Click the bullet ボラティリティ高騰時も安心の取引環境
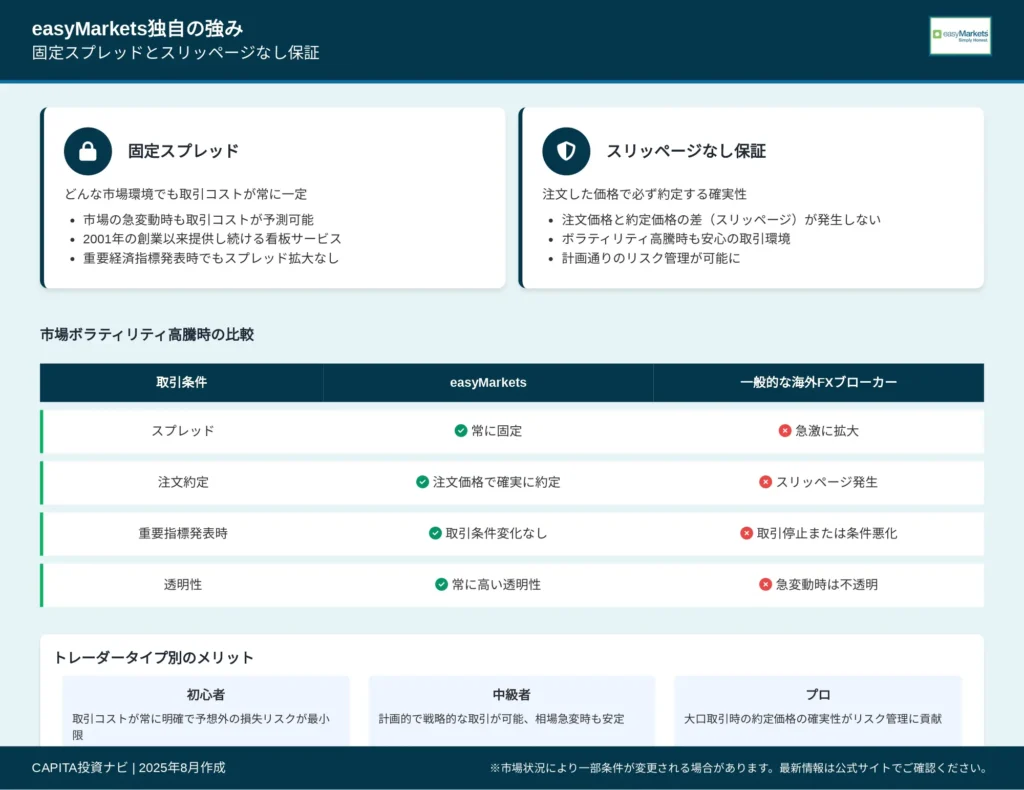 (x=676, y=239)
